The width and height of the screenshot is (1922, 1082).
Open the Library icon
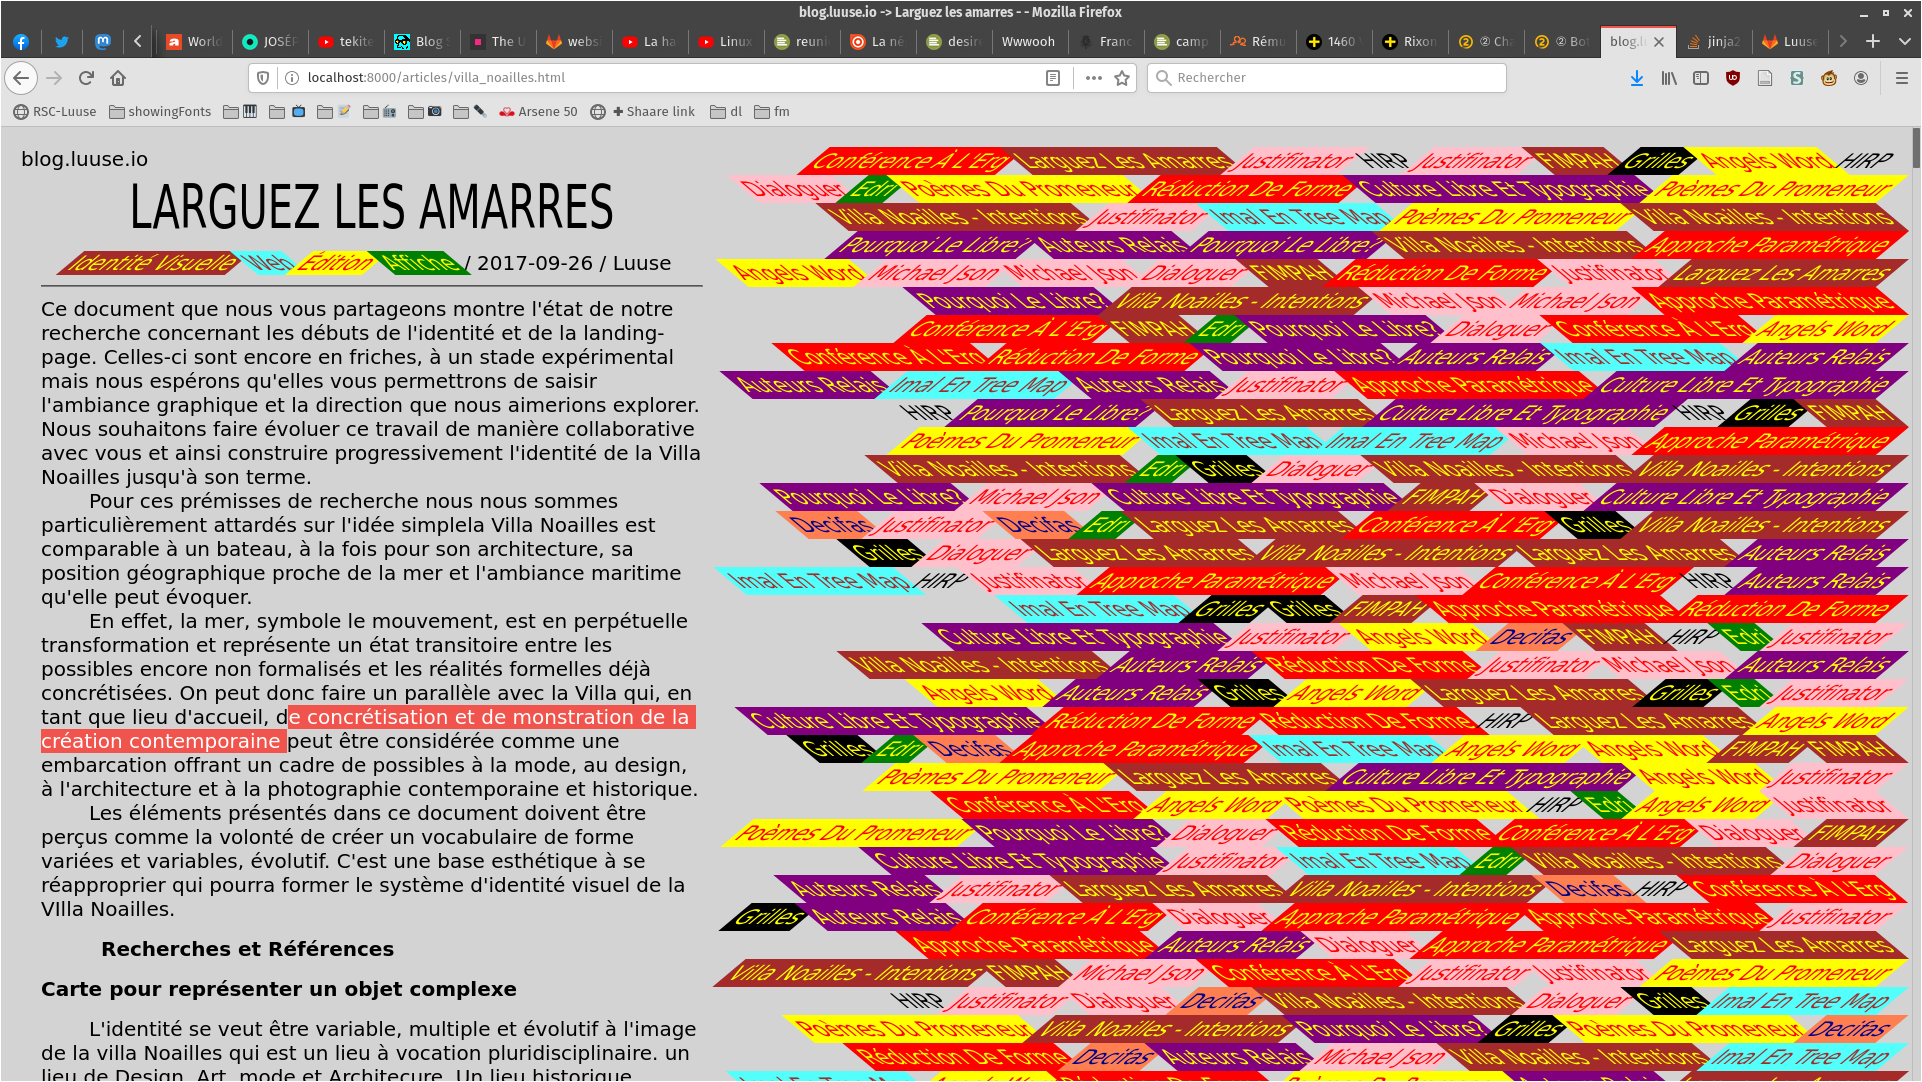tap(1669, 78)
